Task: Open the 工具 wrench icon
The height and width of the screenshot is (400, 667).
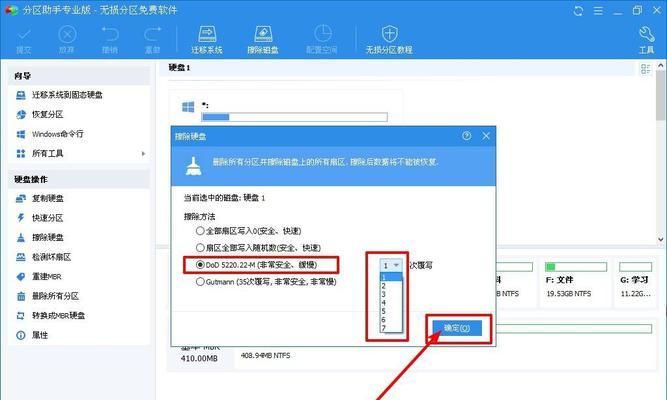Action: tap(647, 40)
